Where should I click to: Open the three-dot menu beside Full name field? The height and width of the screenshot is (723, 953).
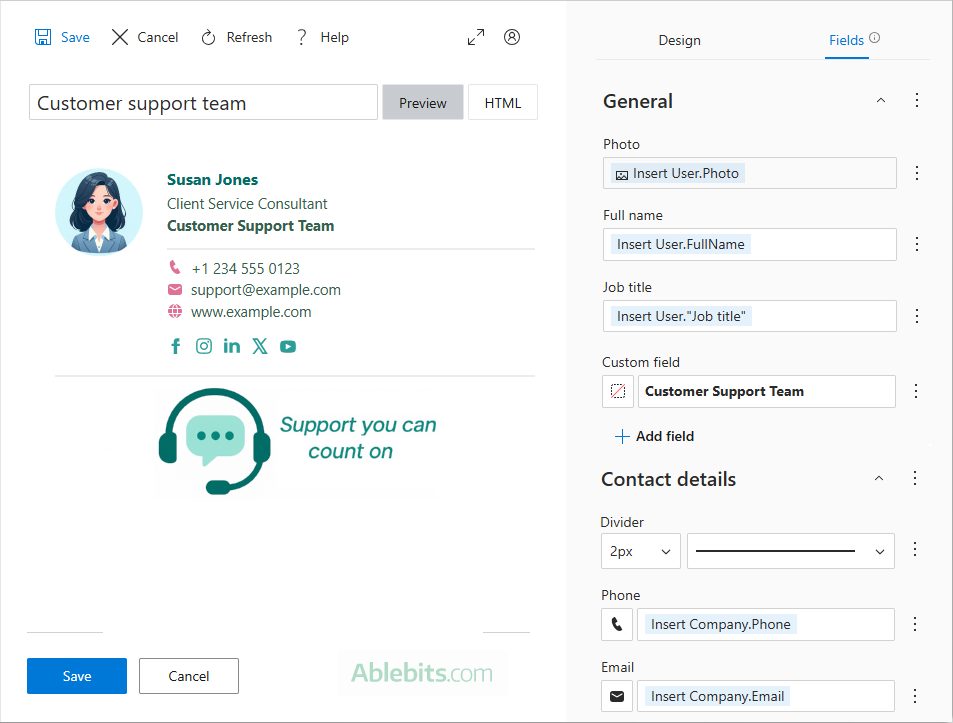[917, 244]
